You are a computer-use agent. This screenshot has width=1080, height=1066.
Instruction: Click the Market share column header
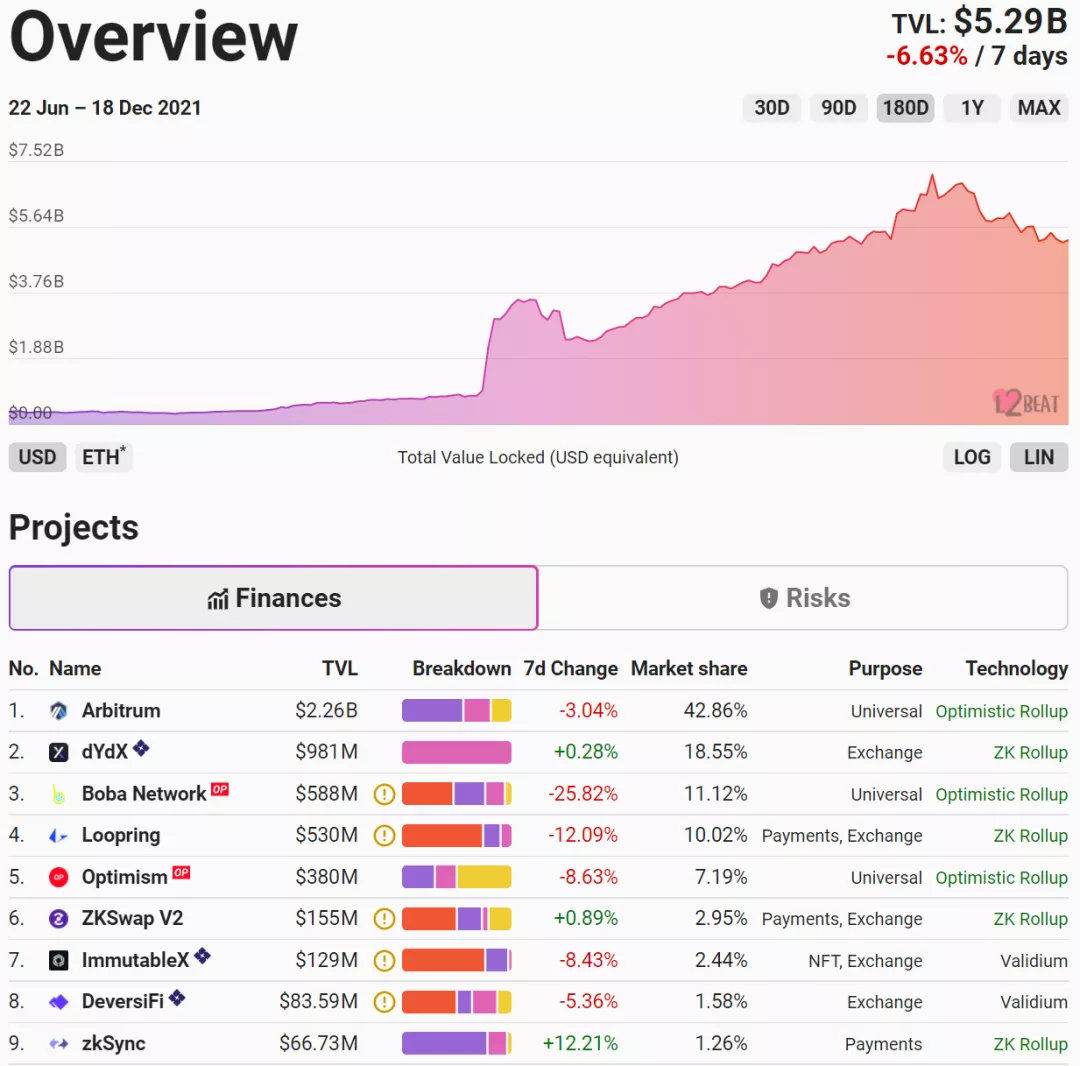[x=689, y=669]
